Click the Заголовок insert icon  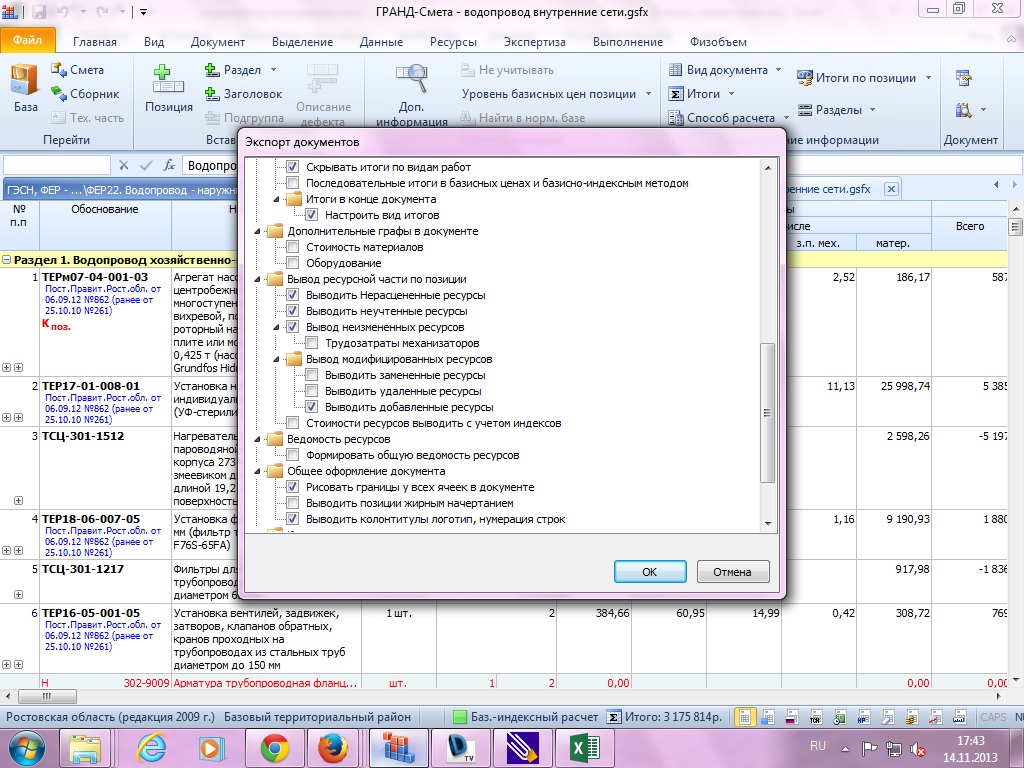(243, 94)
